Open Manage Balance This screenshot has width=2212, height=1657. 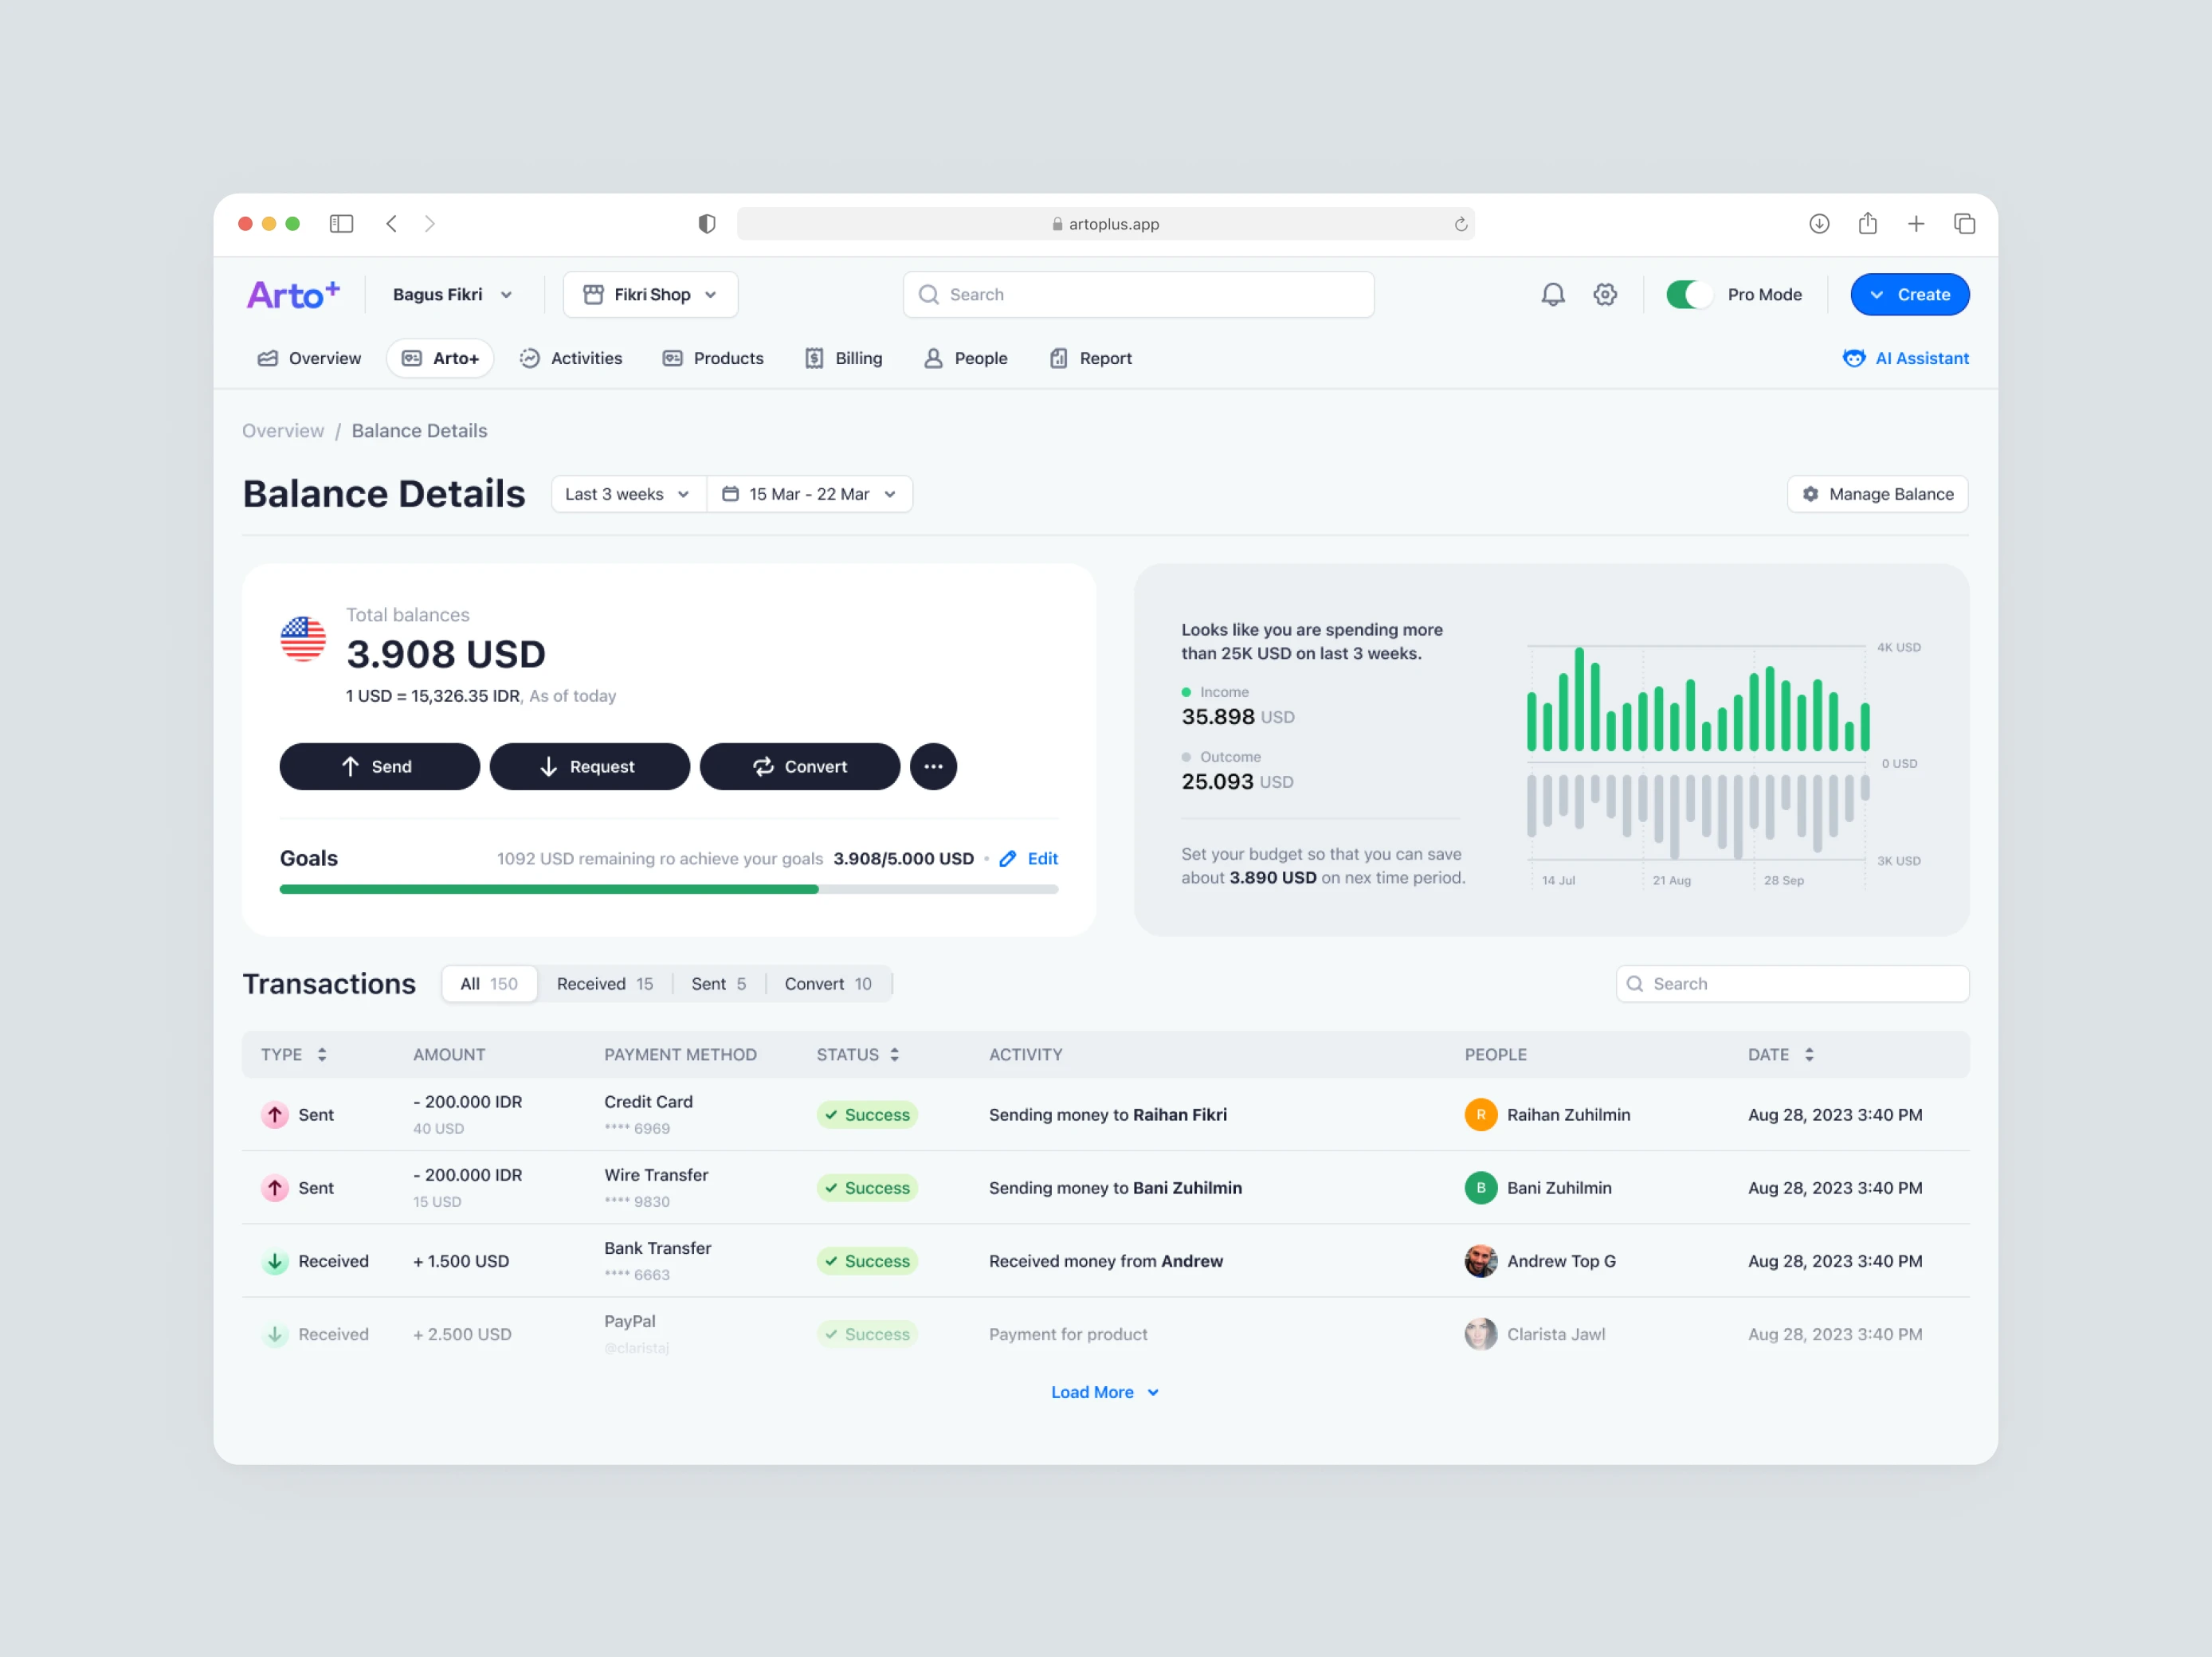coord(1877,494)
